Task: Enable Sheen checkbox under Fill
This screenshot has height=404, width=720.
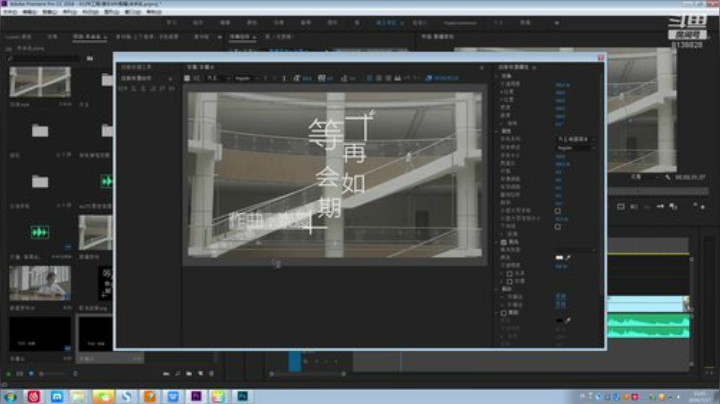Action: (x=510, y=274)
